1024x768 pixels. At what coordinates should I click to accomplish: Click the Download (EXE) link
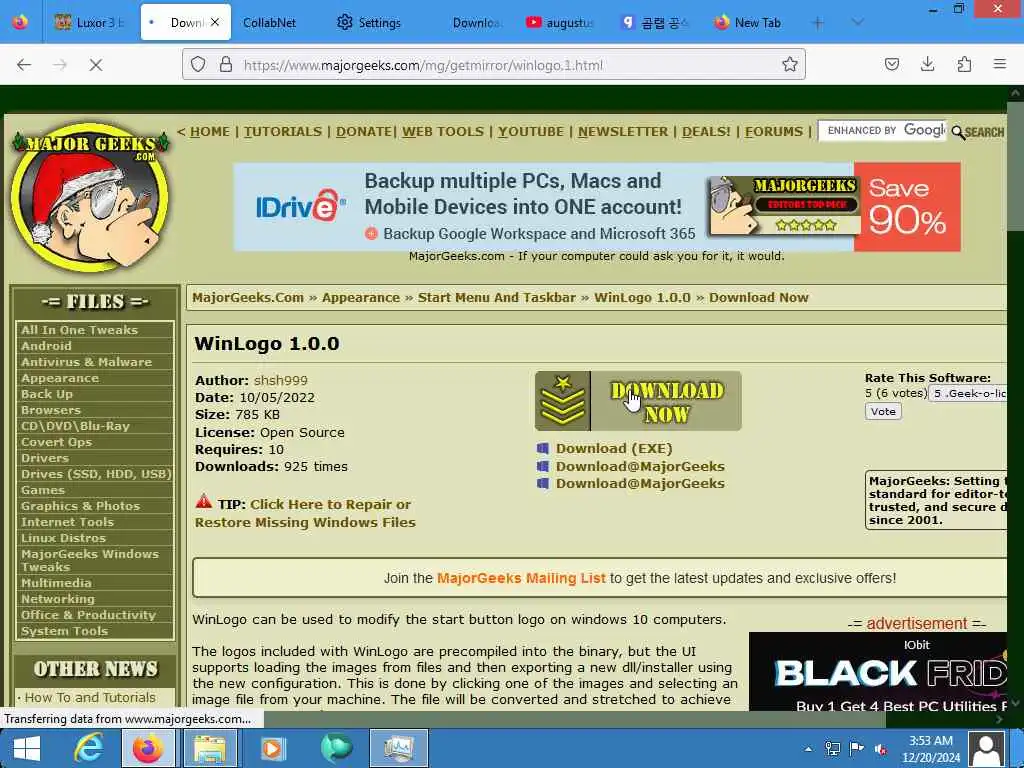click(614, 449)
